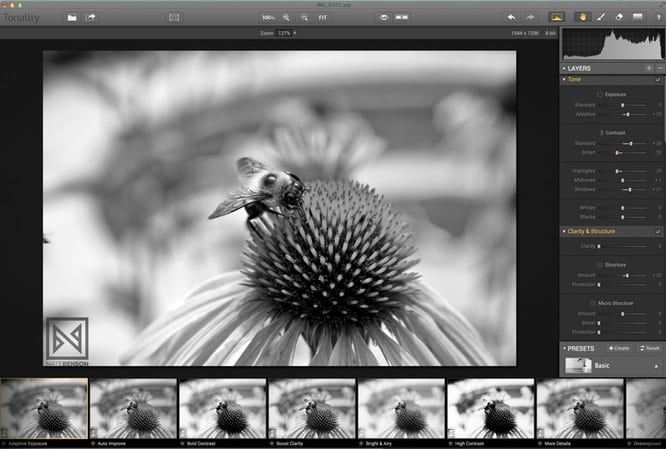The width and height of the screenshot is (666, 449).
Task: Click the Micro Structure Amount slider handle
Action: pos(623,314)
